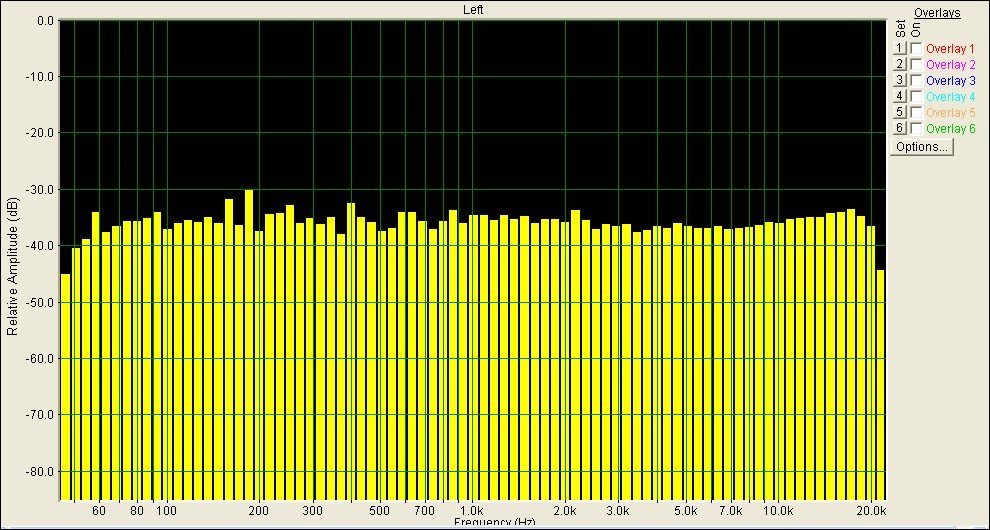Viewport: 990px width, 530px height.
Task: Click the Overlays heading text
Action: (937, 13)
